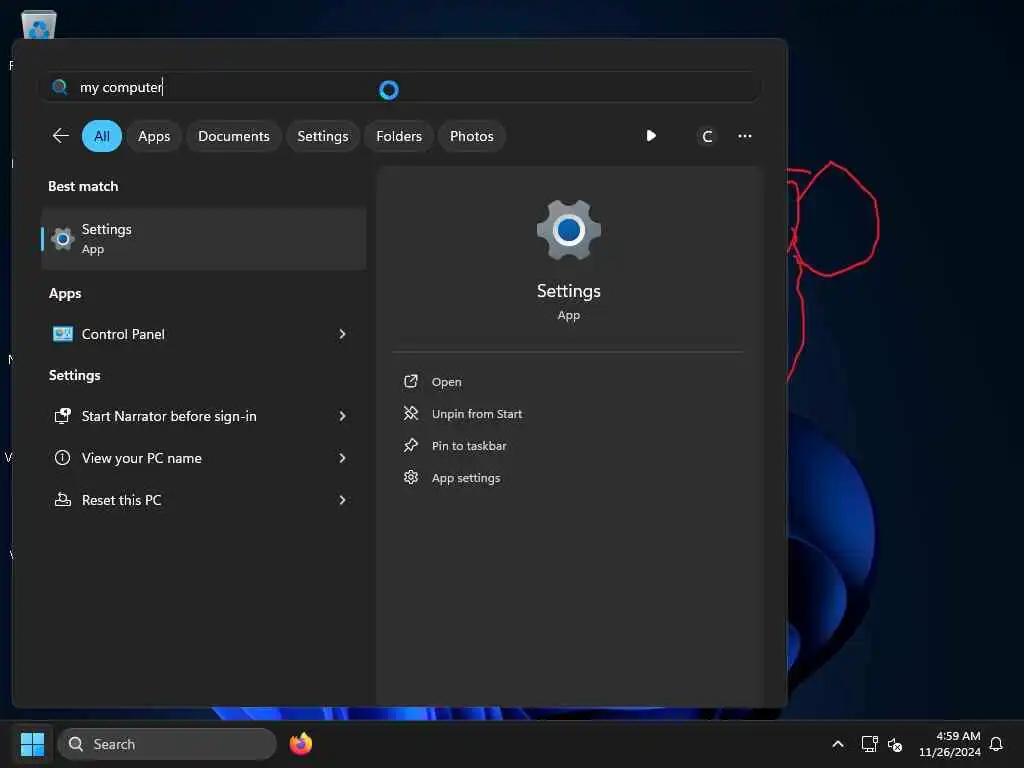This screenshot has height=768, width=1024.
Task: Show more filters with play arrow
Action: click(x=650, y=136)
